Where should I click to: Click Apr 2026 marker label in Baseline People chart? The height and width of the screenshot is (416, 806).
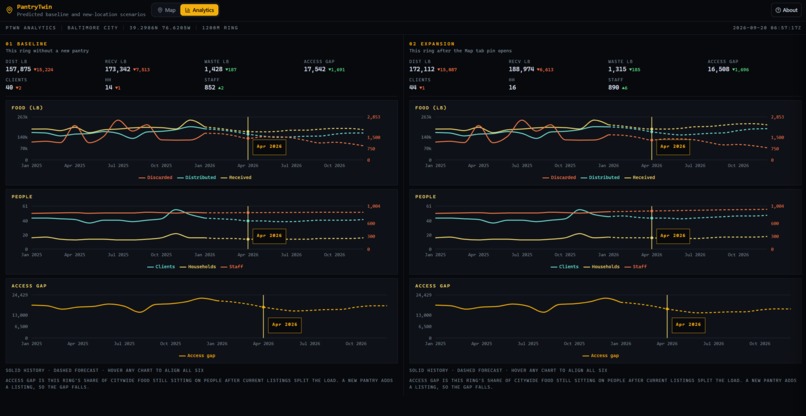[x=269, y=236]
